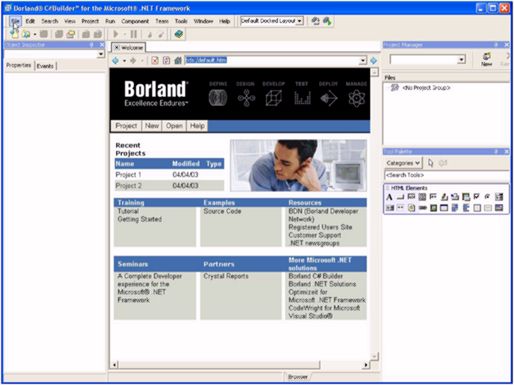Open the URL address dropdown arrow
Image resolution: width=514 pixels, height=385 pixels.
[x=363, y=61]
